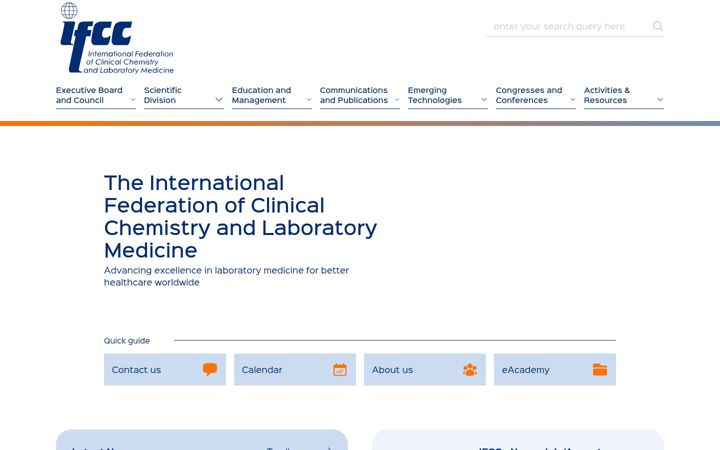Screen dimensions: 720x450
Task: Expand Executive Board and Council chevron
Action: tap(133, 100)
